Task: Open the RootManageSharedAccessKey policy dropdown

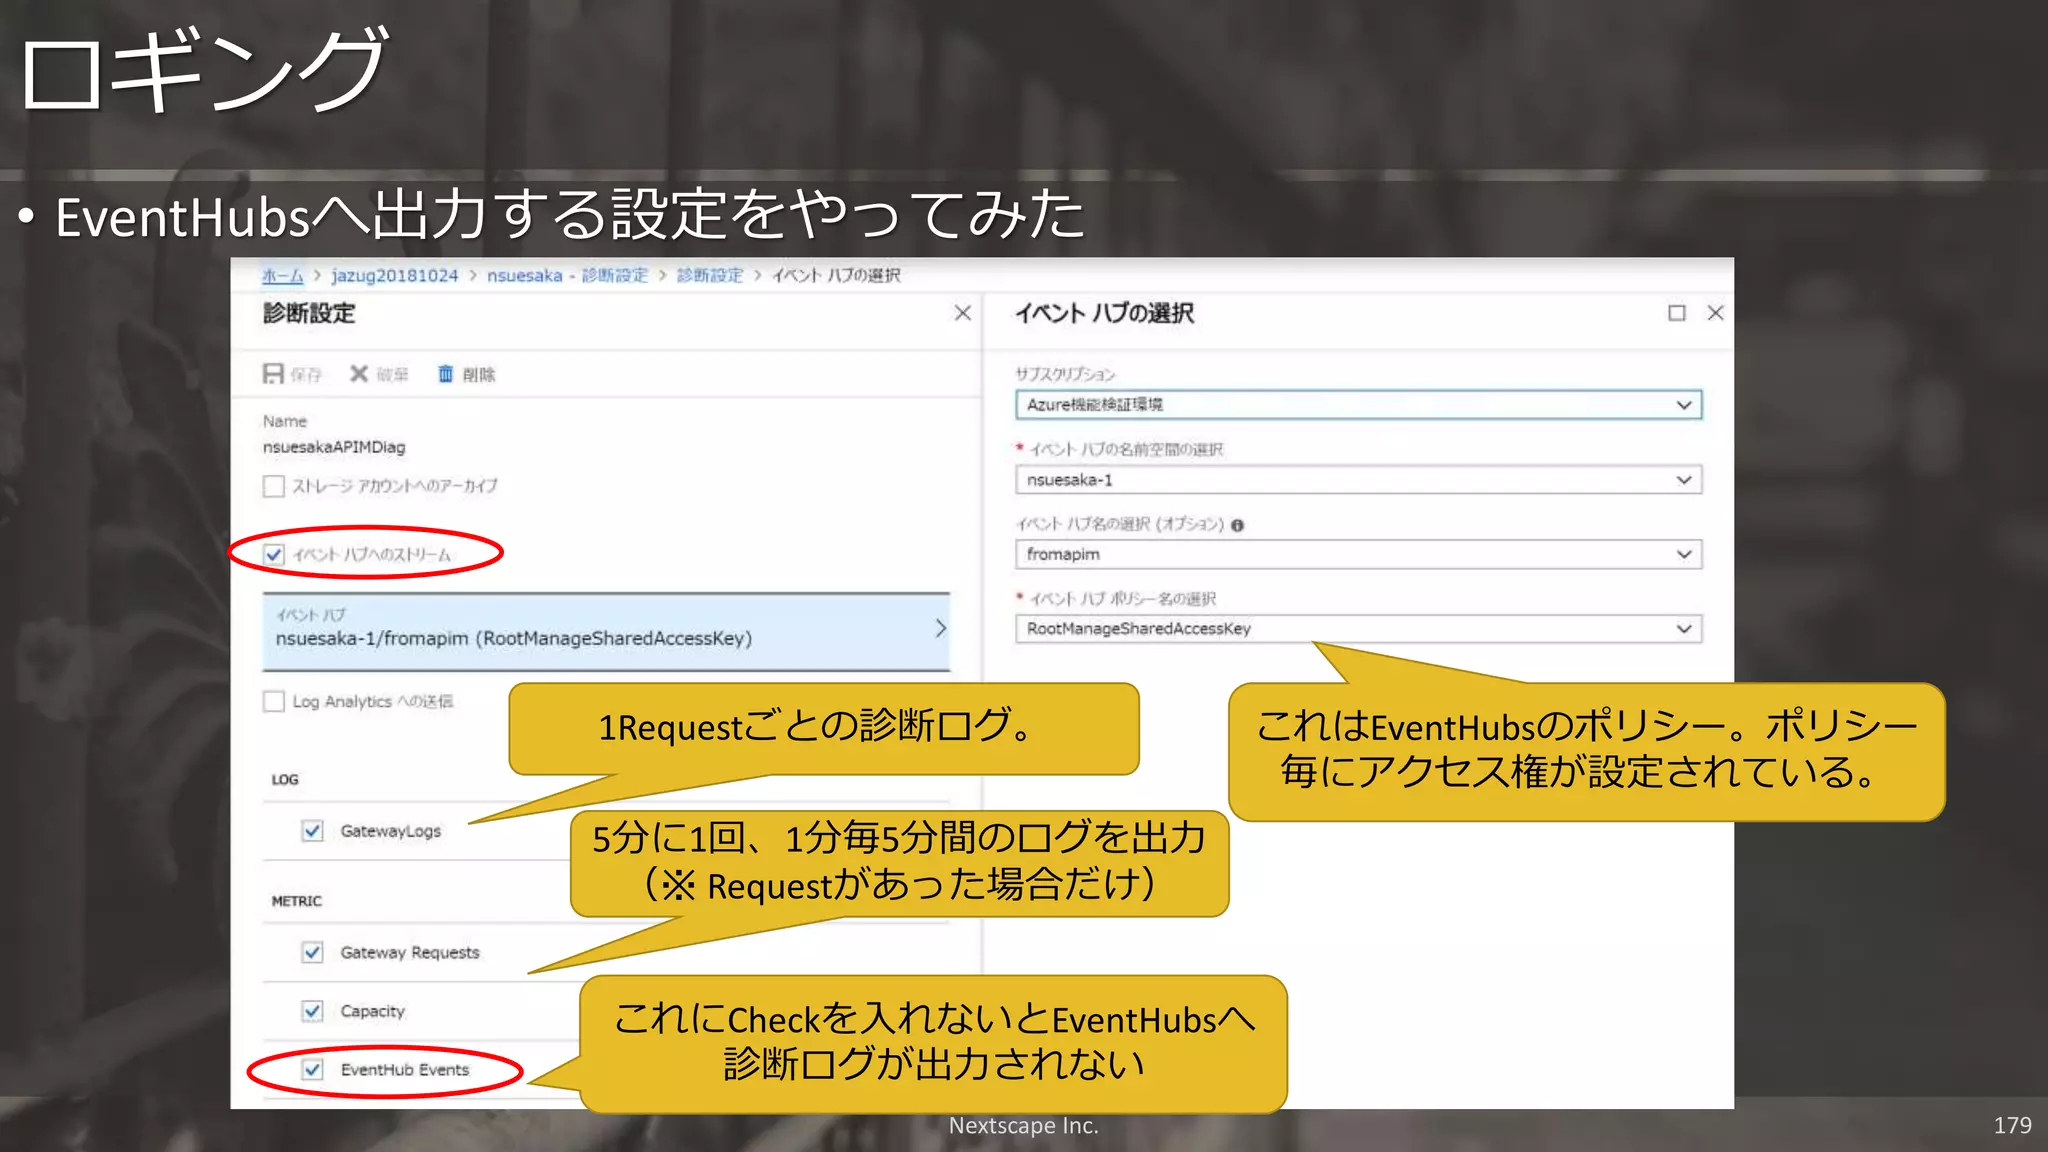Action: [x=1359, y=629]
